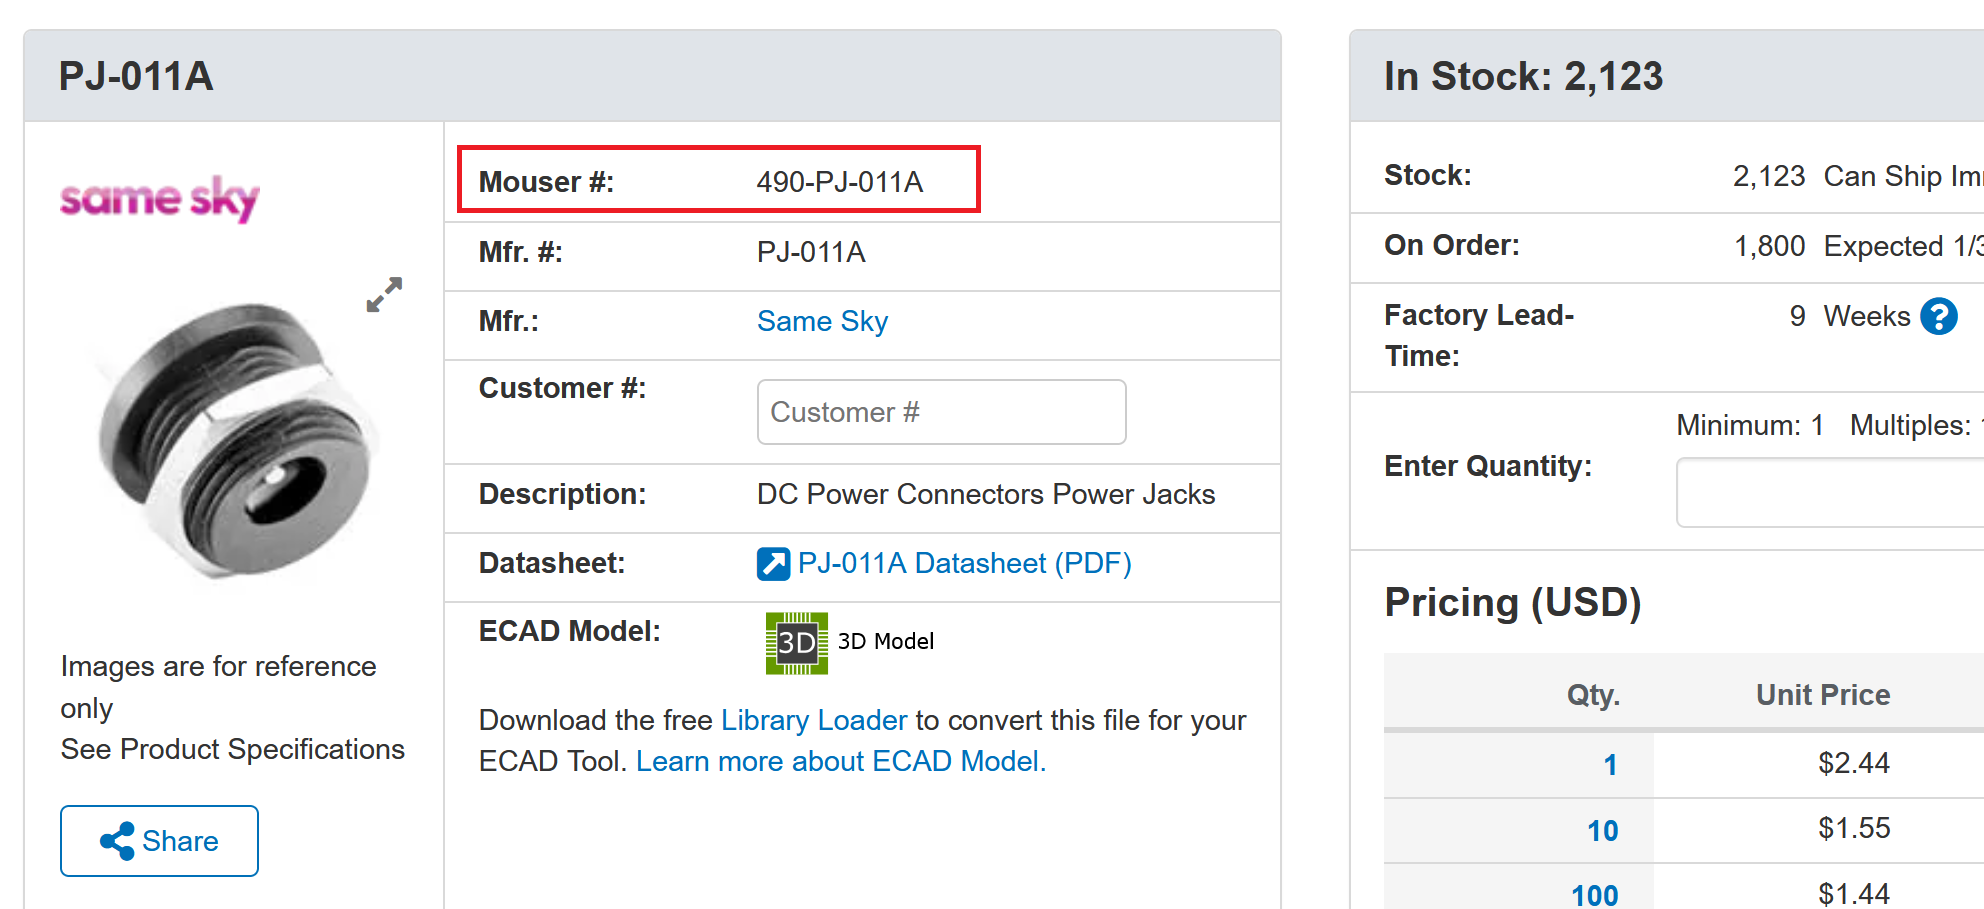Click the See Product Specifications text
Image resolution: width=1984 pixels, height=909 pixels.
pyautogui.click(x=232, y=749)
